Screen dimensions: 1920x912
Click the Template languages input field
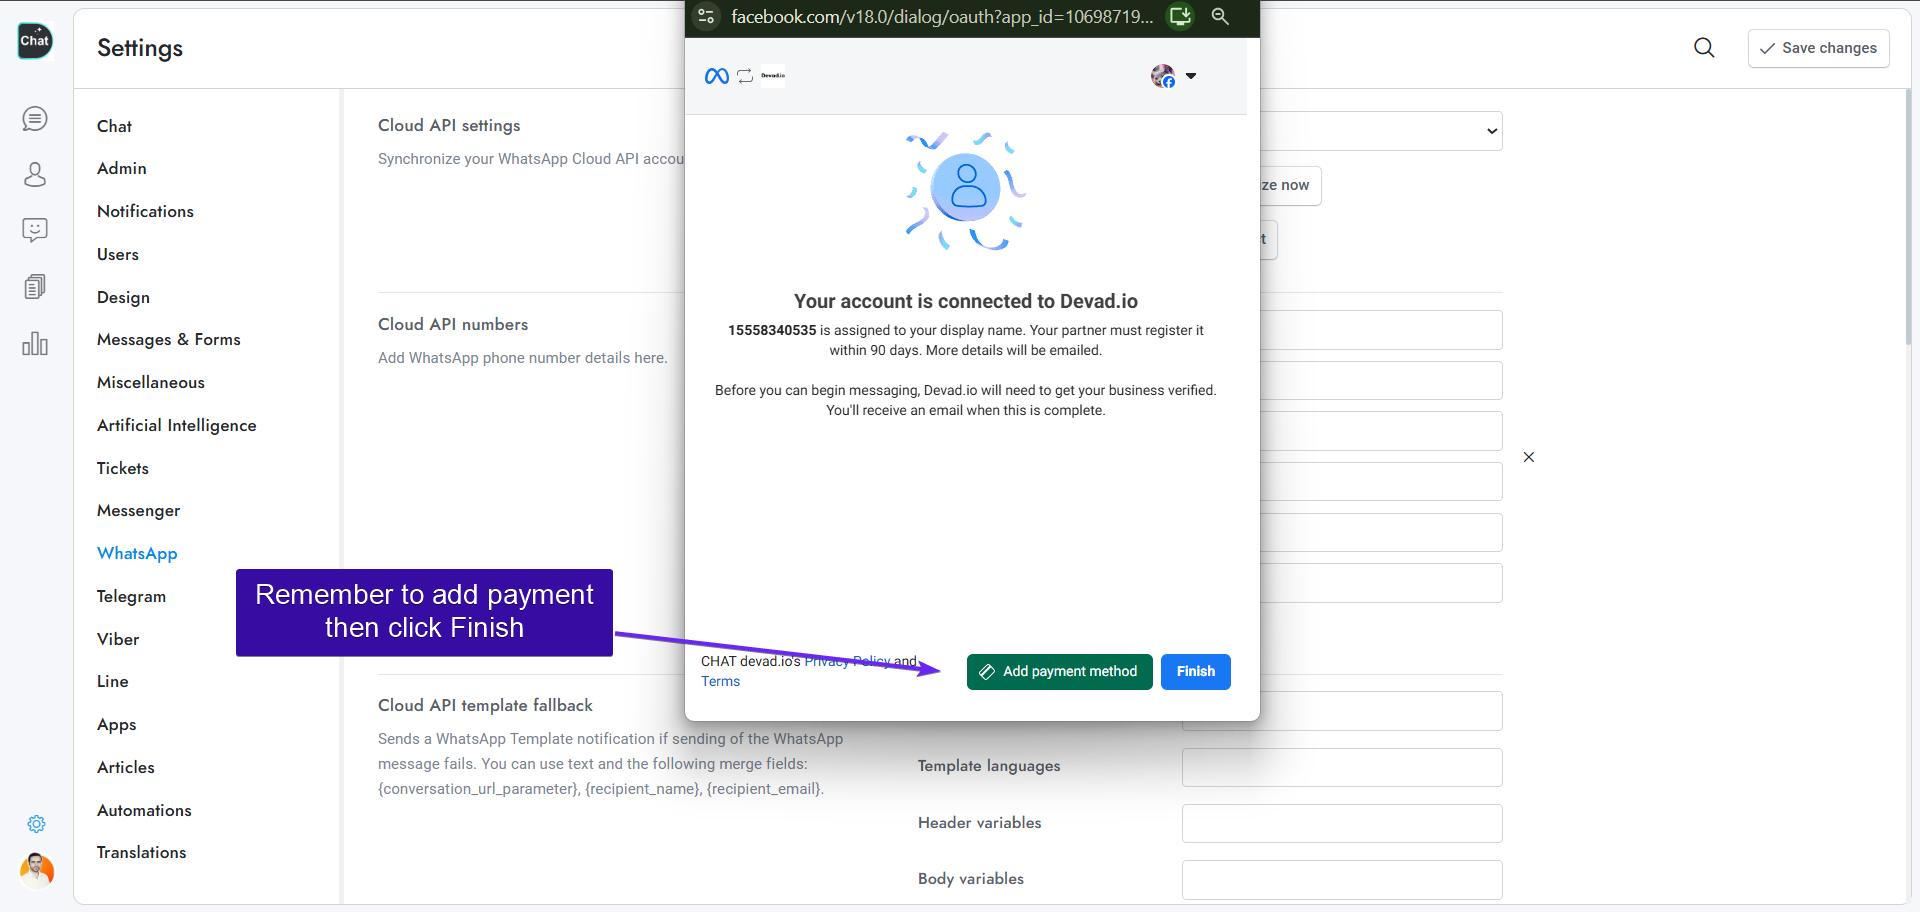1341,767
